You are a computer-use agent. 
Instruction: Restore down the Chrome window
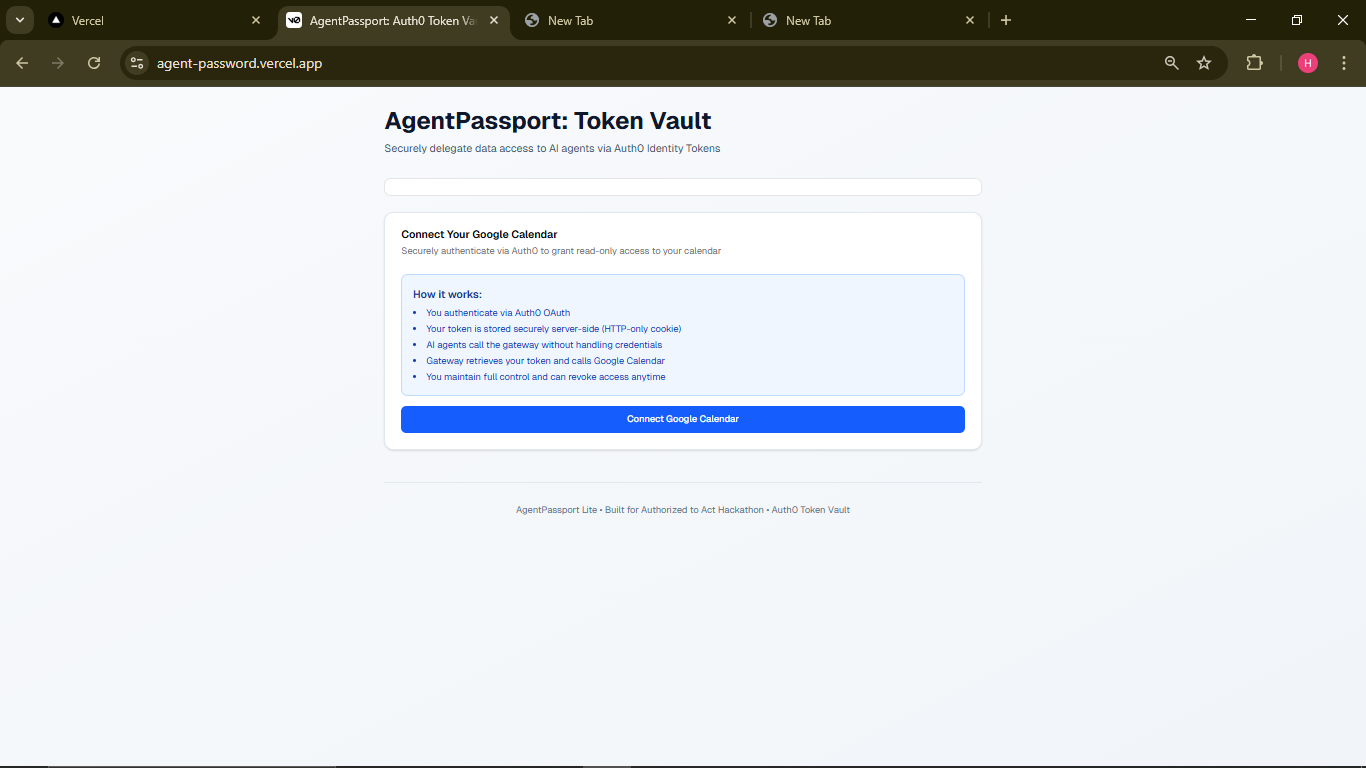point(1297,20)
